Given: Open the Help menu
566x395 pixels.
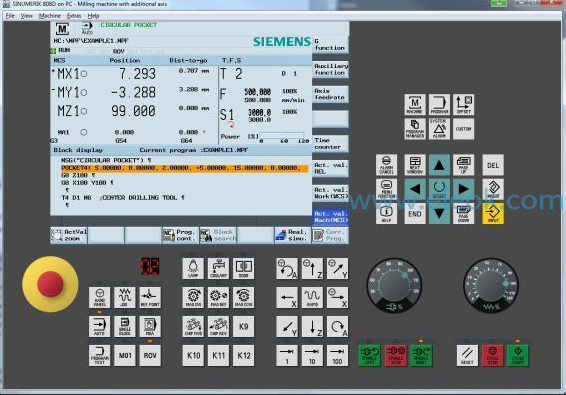Looking at the screenshot, I should click(x=93, y=16).
